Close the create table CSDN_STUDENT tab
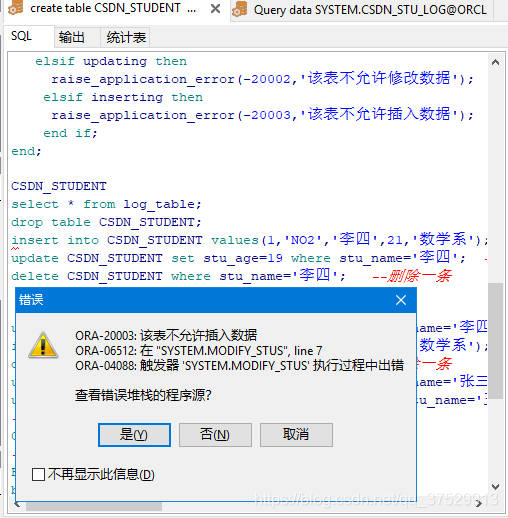Viewport: 508px width, 518px height. tap(215, 8)
